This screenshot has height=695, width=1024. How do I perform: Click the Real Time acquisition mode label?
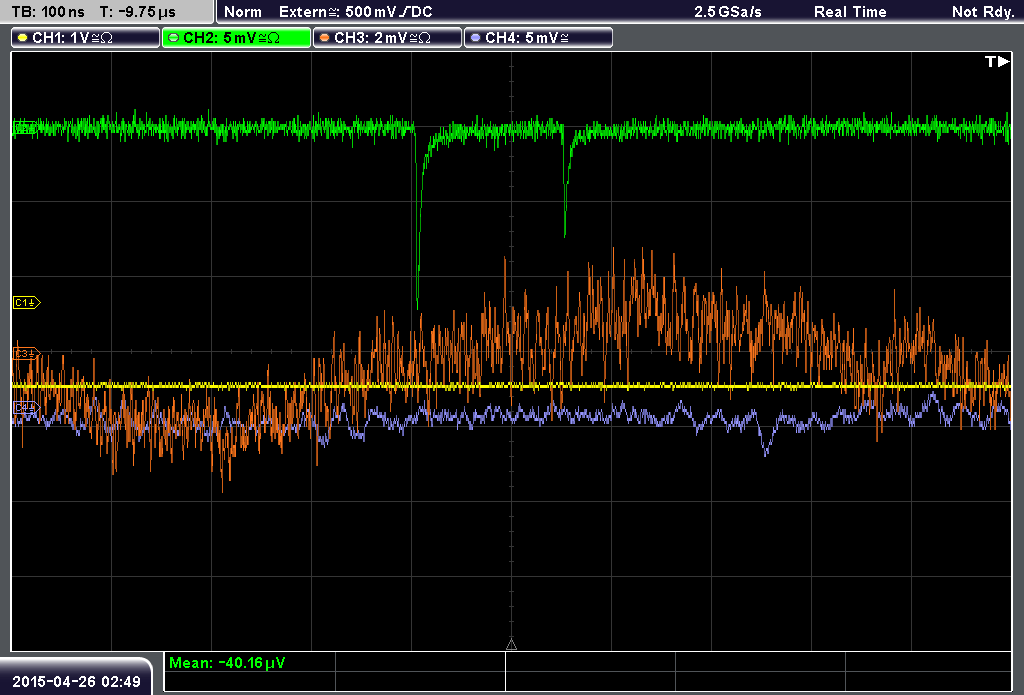point(850,12)
